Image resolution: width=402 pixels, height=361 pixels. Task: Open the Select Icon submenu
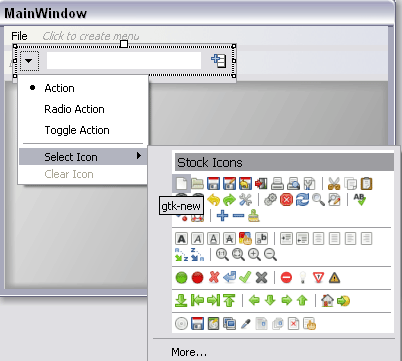pos(83,157)
